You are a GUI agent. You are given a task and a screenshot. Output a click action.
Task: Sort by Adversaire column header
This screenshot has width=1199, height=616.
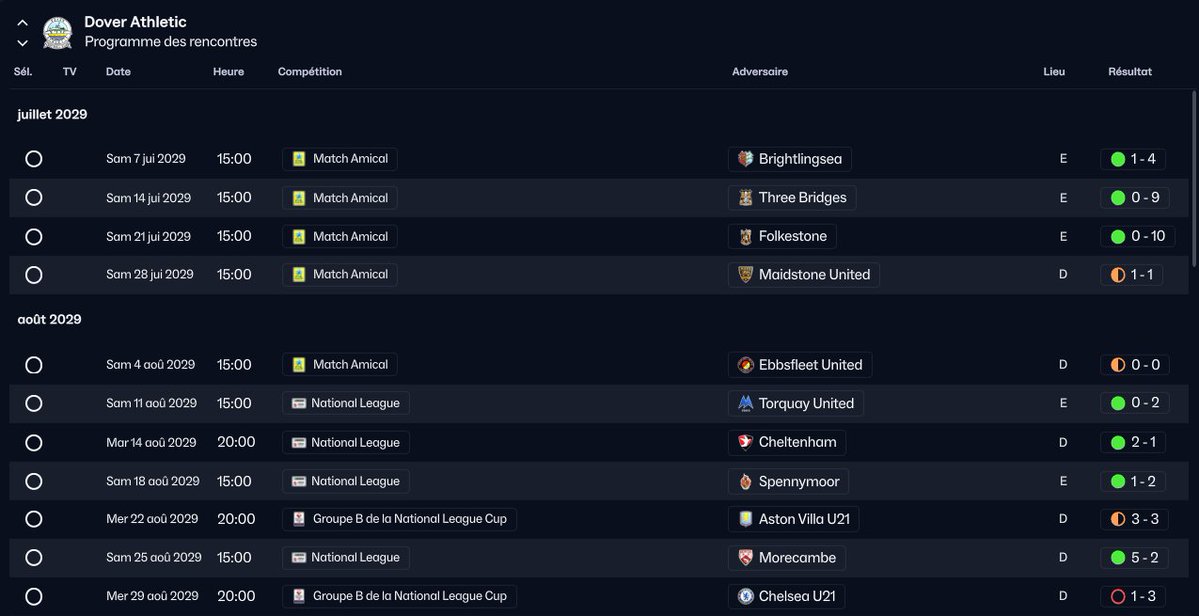click(760, 72)
